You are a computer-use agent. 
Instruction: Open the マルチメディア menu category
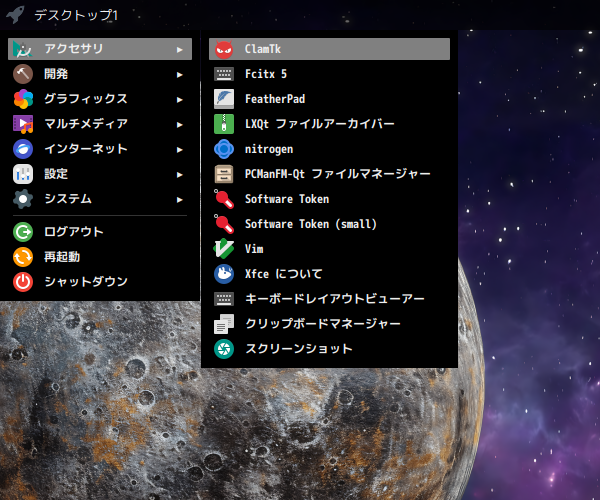100,124
